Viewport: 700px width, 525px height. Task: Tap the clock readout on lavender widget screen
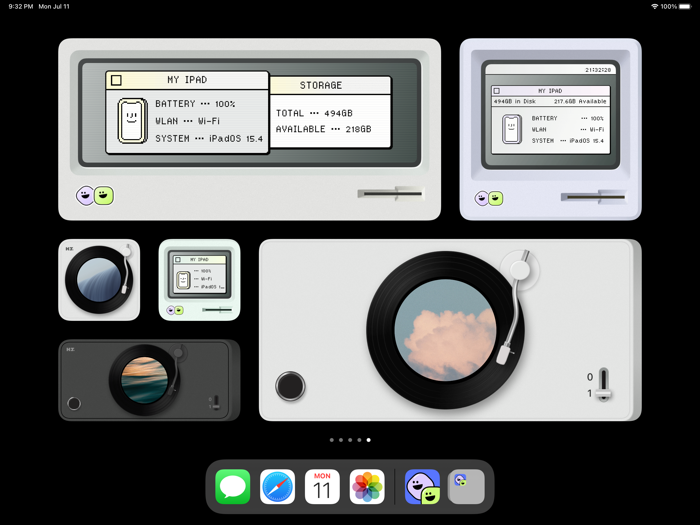pyautogui.click(x=598, y=70)
